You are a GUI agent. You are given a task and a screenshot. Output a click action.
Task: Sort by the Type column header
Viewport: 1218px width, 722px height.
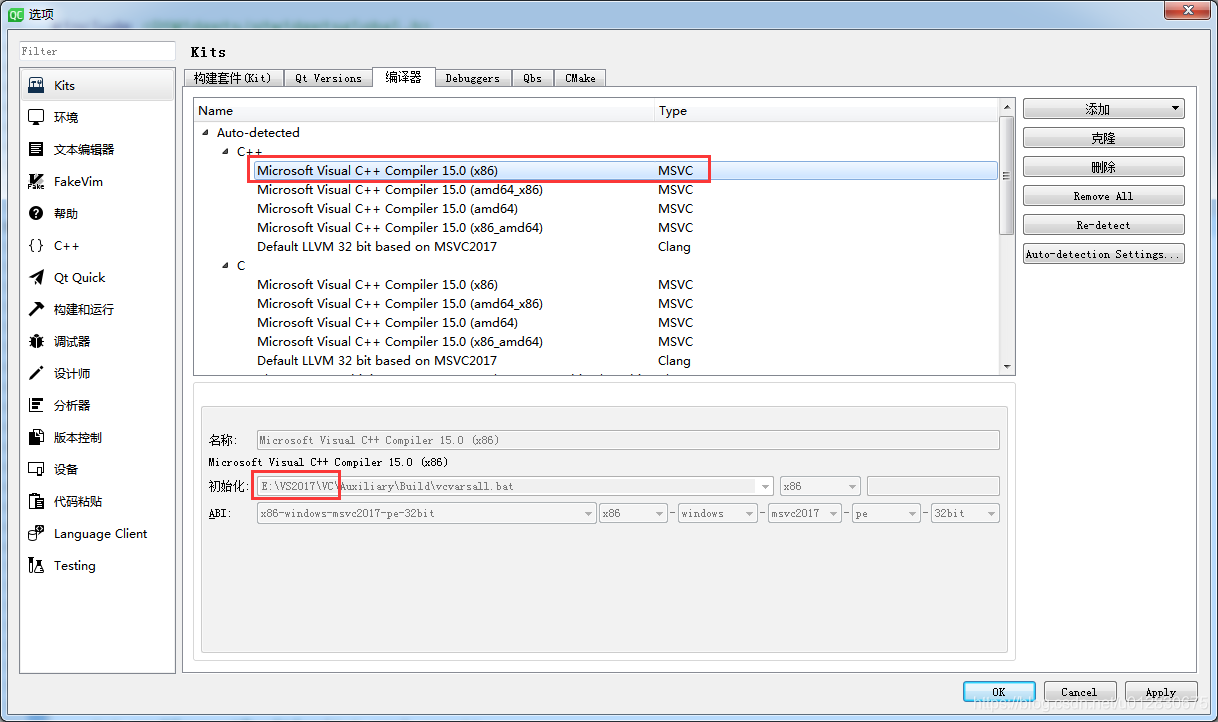click(x=827, y=111)
